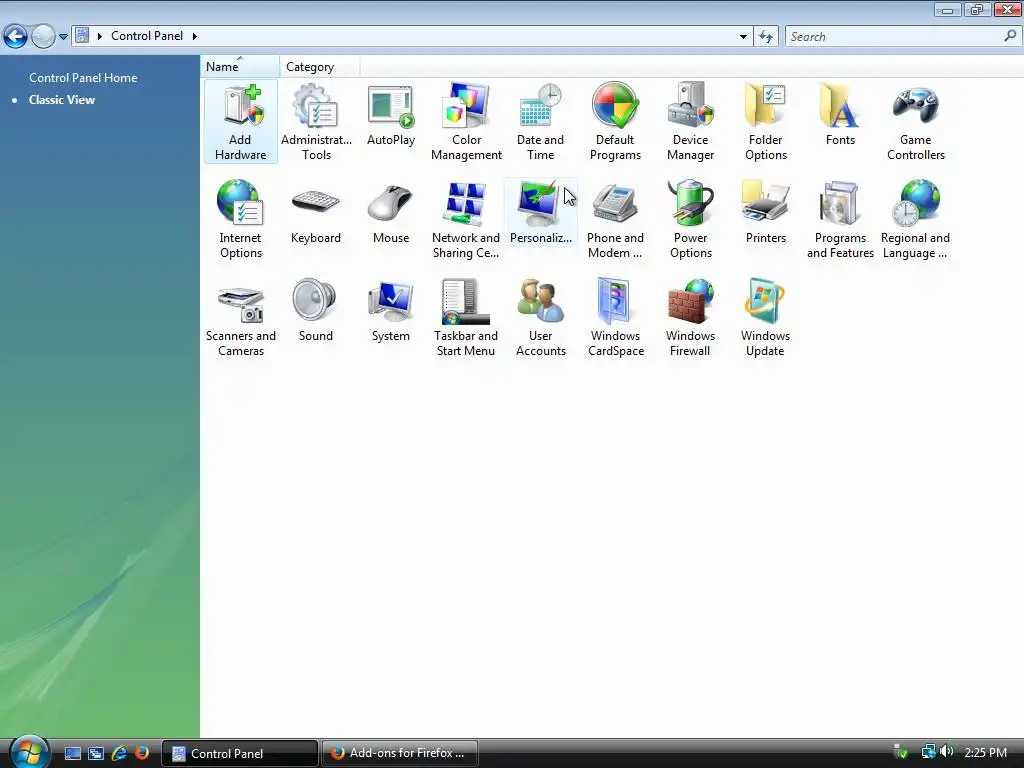Launch Firefox from quick launch

(141, 754)
